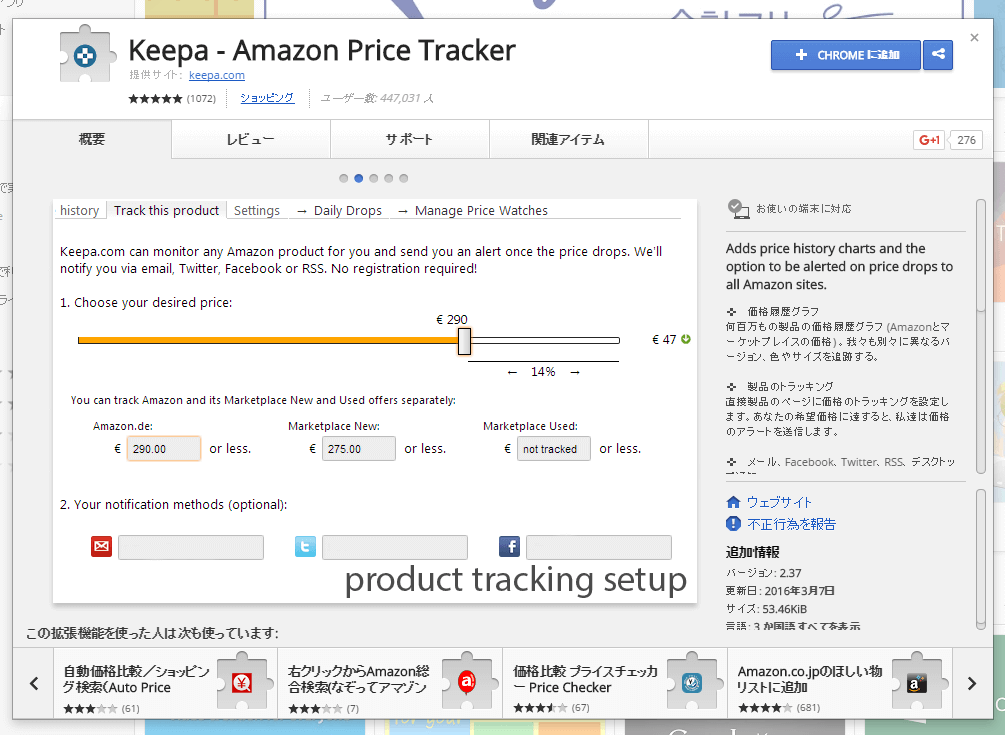The image size is (1005, 735).
Task: Click the share icon button
Action: 938,55
